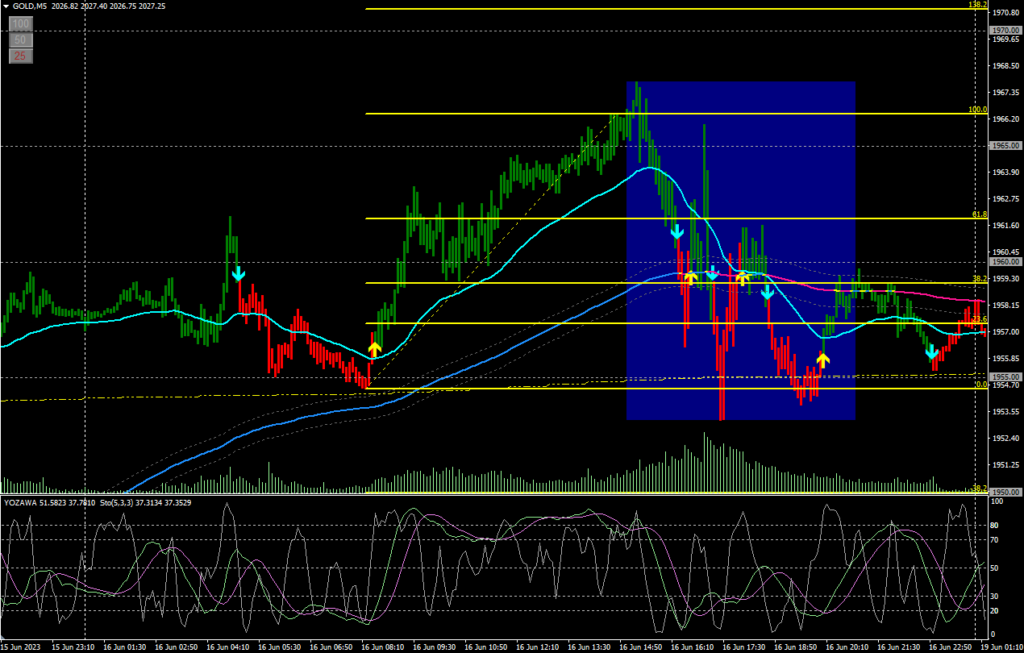This screenshot has width=1024, height=653.
Task: Click the highlighted 1970.00 price level tag
Action: [x=1006, y=31]
